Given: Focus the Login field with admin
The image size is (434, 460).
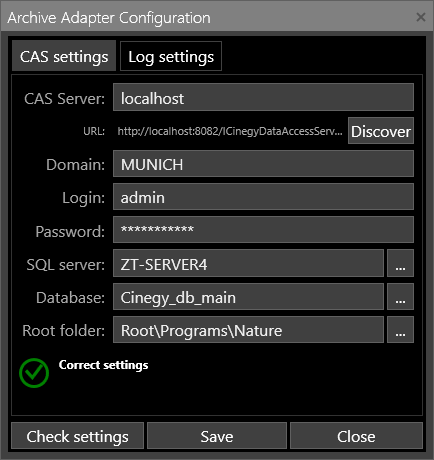Looking at the screenshot, I should [263, 197].
